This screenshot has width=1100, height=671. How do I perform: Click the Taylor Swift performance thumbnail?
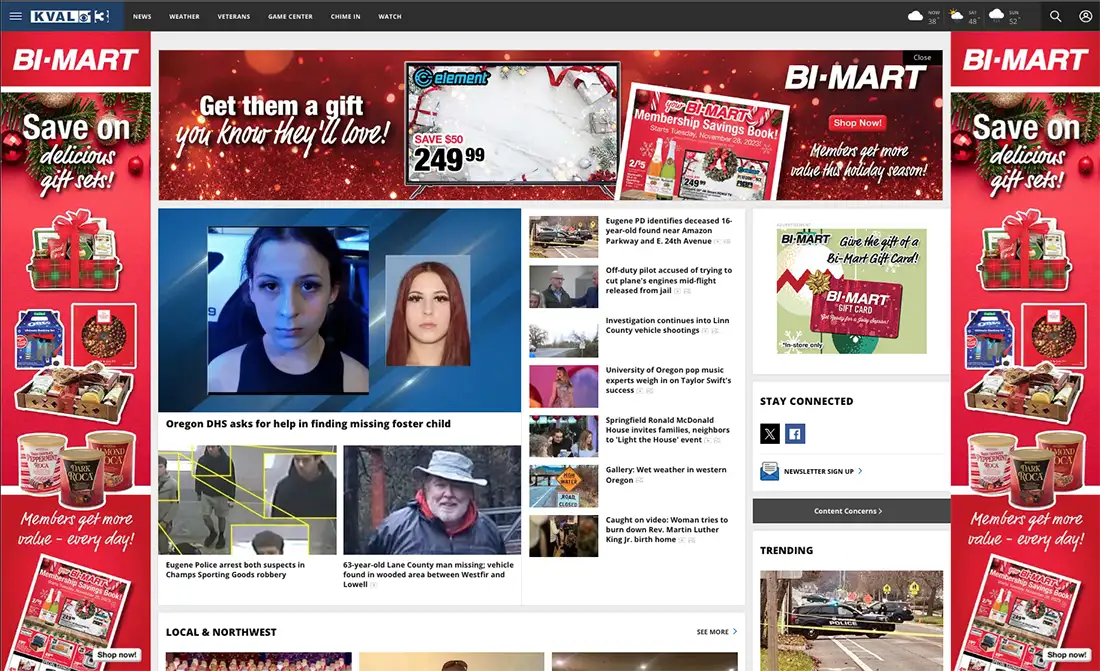point(563,386)
